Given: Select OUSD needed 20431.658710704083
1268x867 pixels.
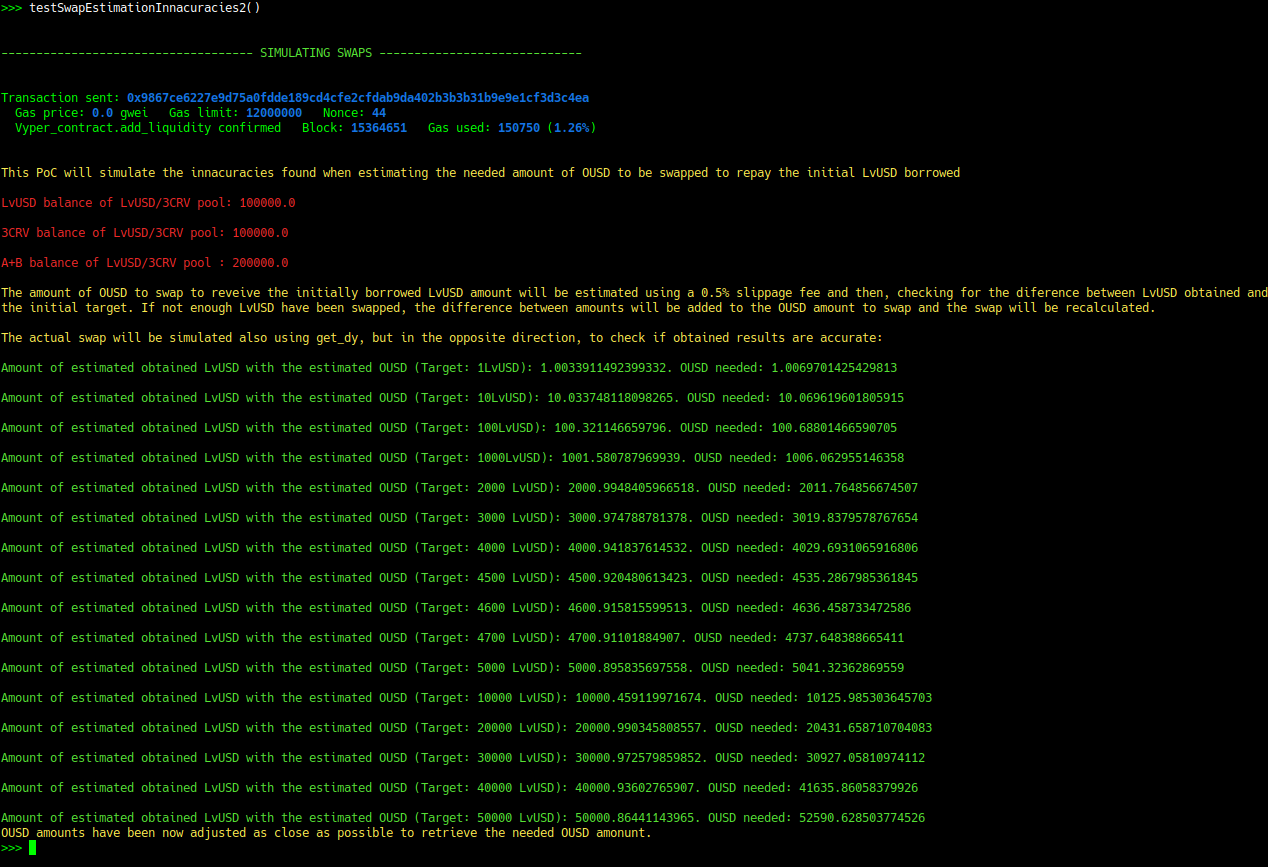Looking at the screenshot, I should 869,728.
